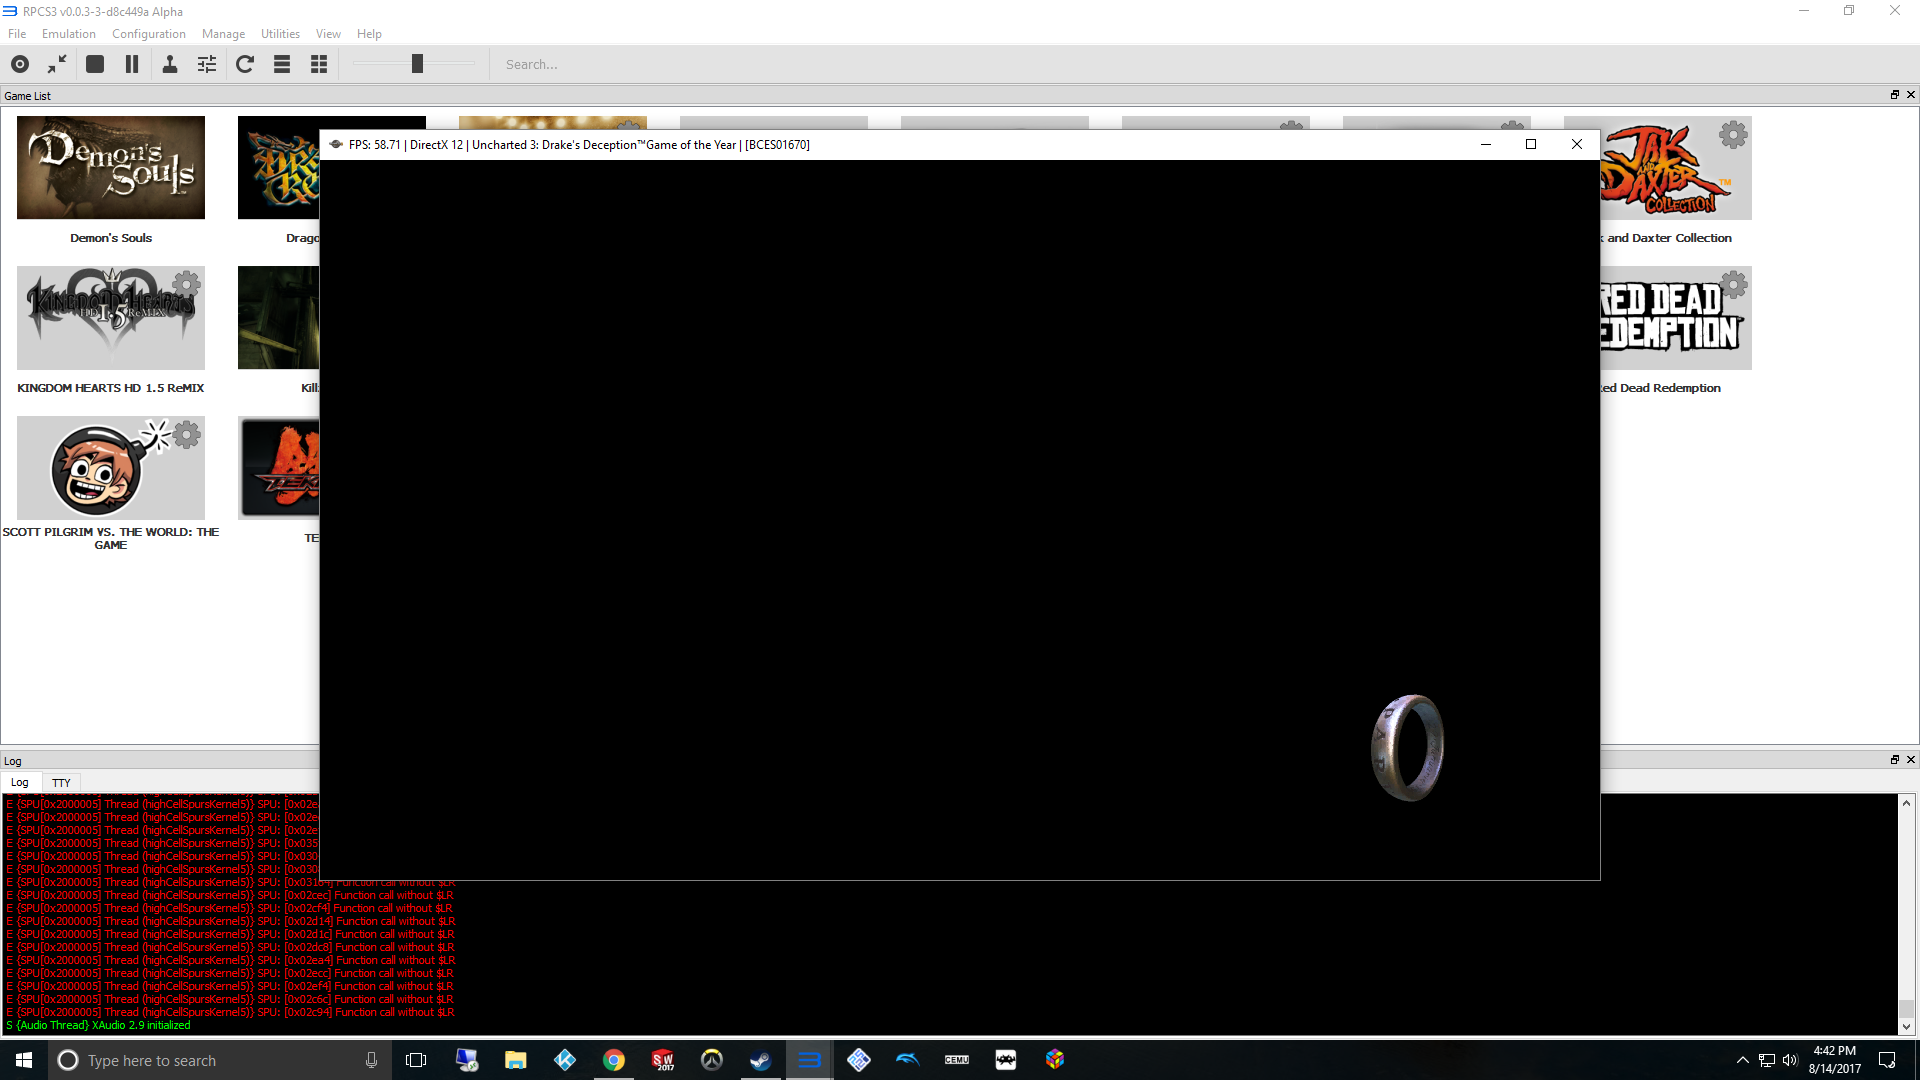Screen dimensions: 1920x1080
Task: Click the 'Demon's Souls' title text
Action: (111, 238)
